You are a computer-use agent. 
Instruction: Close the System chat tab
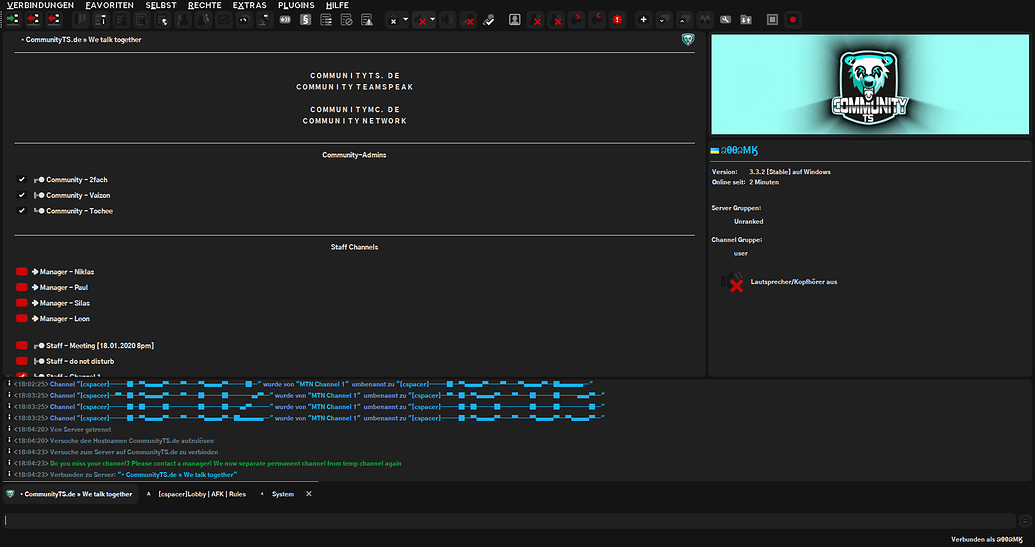pyautogui.click(x=309, y=494)
